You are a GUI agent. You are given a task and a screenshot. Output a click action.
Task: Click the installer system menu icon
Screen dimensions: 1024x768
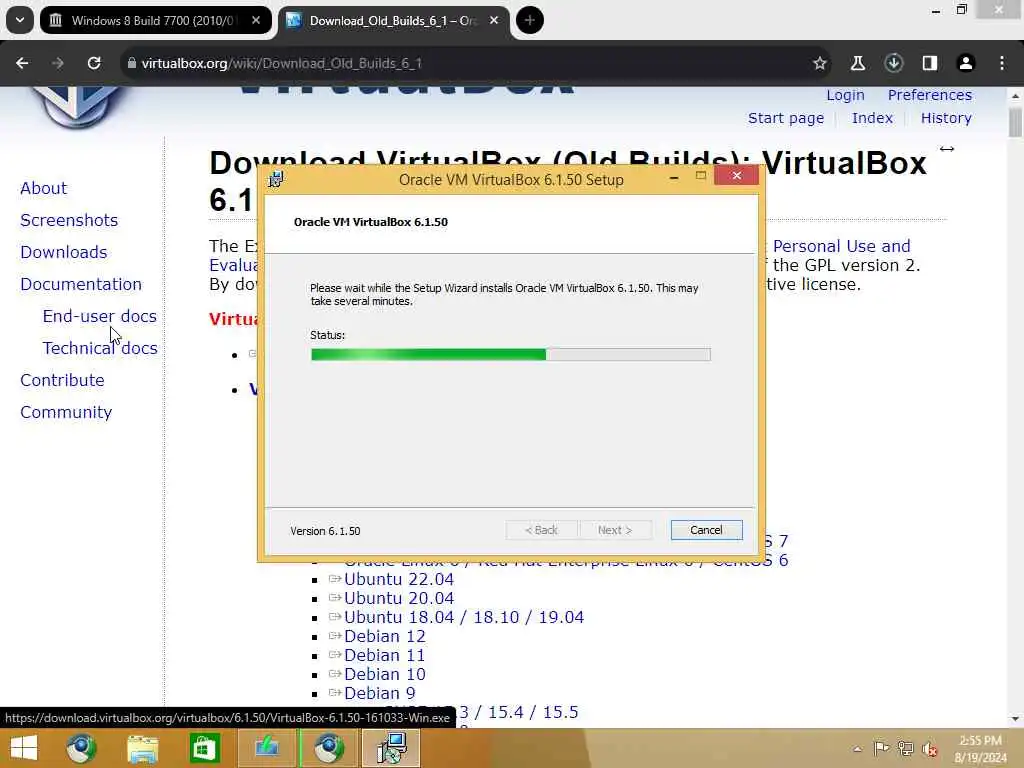(276, 179)
